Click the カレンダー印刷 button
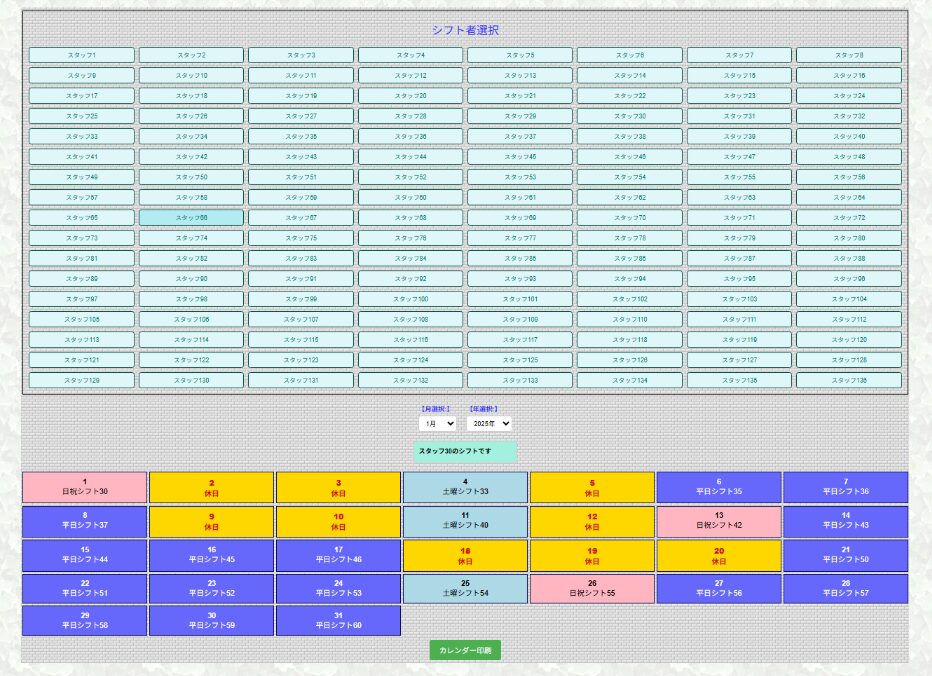932x676 pixels. click(x=465, y=650)
